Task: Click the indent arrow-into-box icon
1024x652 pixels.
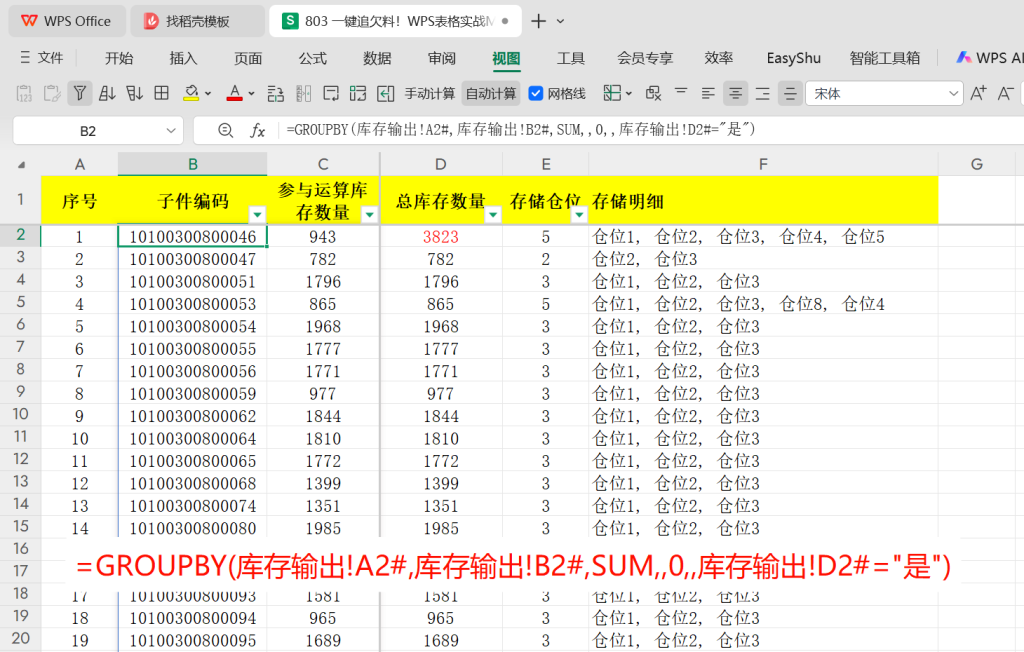Action: [x=385, y=94]
